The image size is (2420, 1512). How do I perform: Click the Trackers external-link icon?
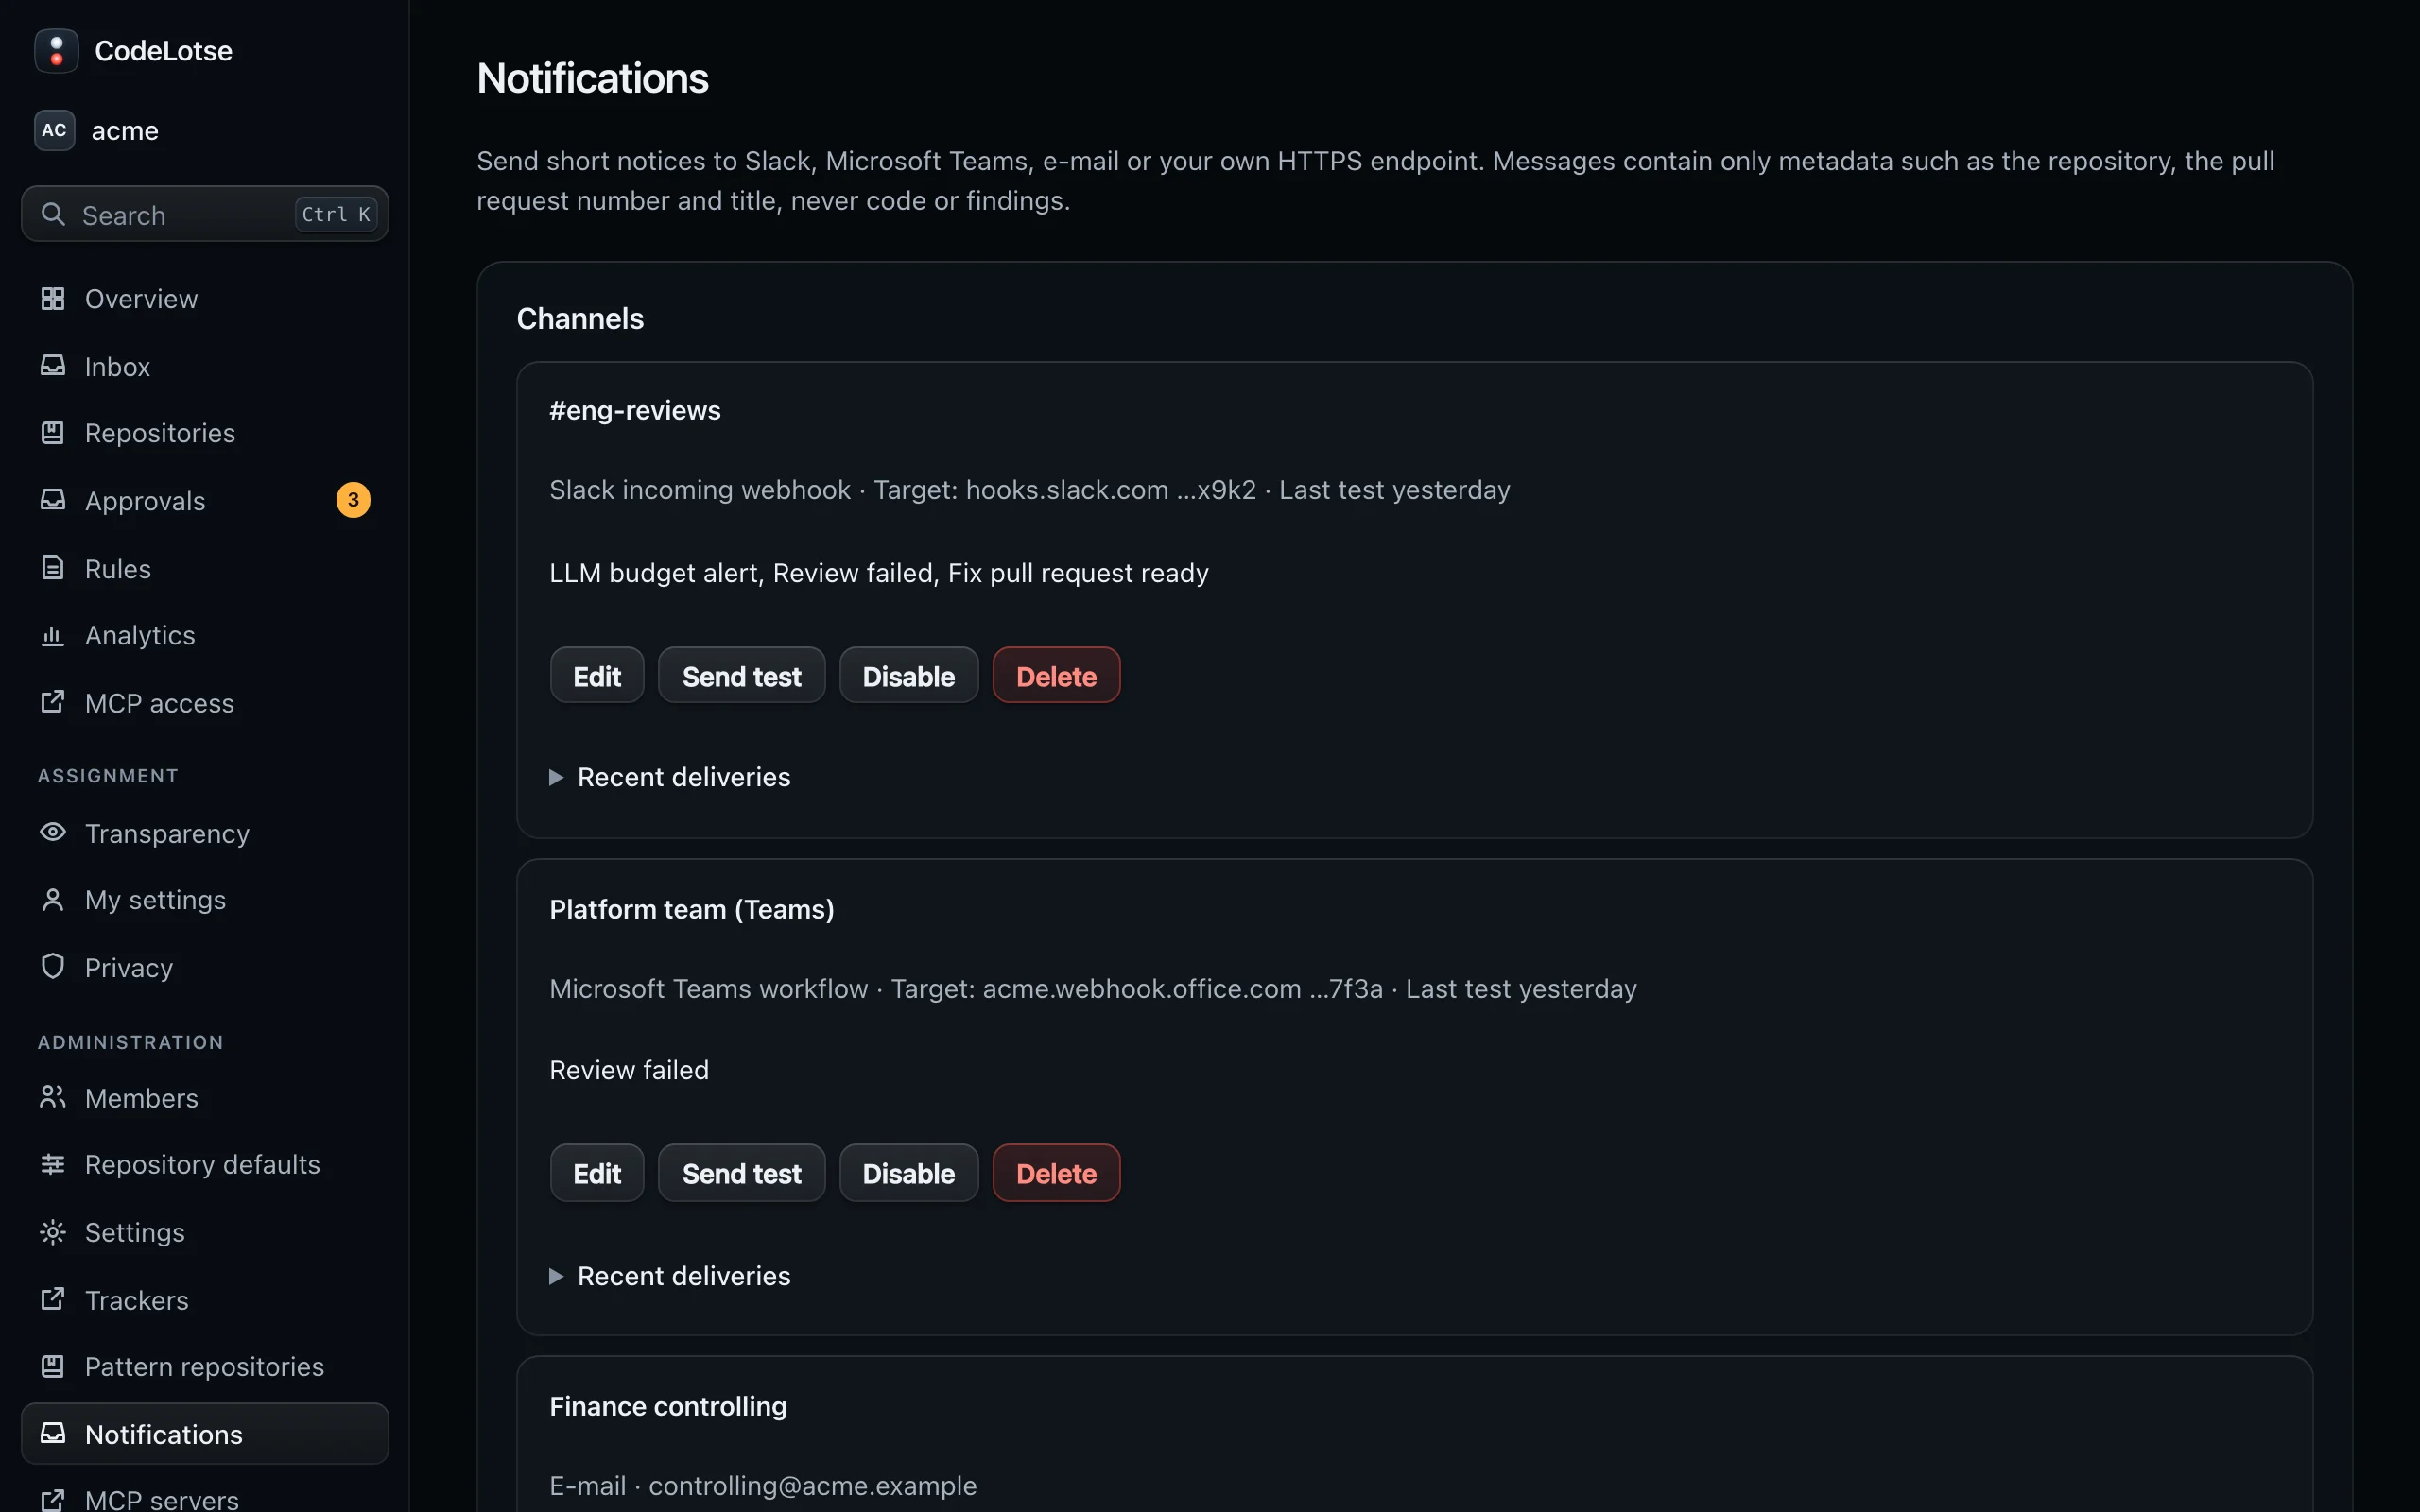pos(53,1299)
